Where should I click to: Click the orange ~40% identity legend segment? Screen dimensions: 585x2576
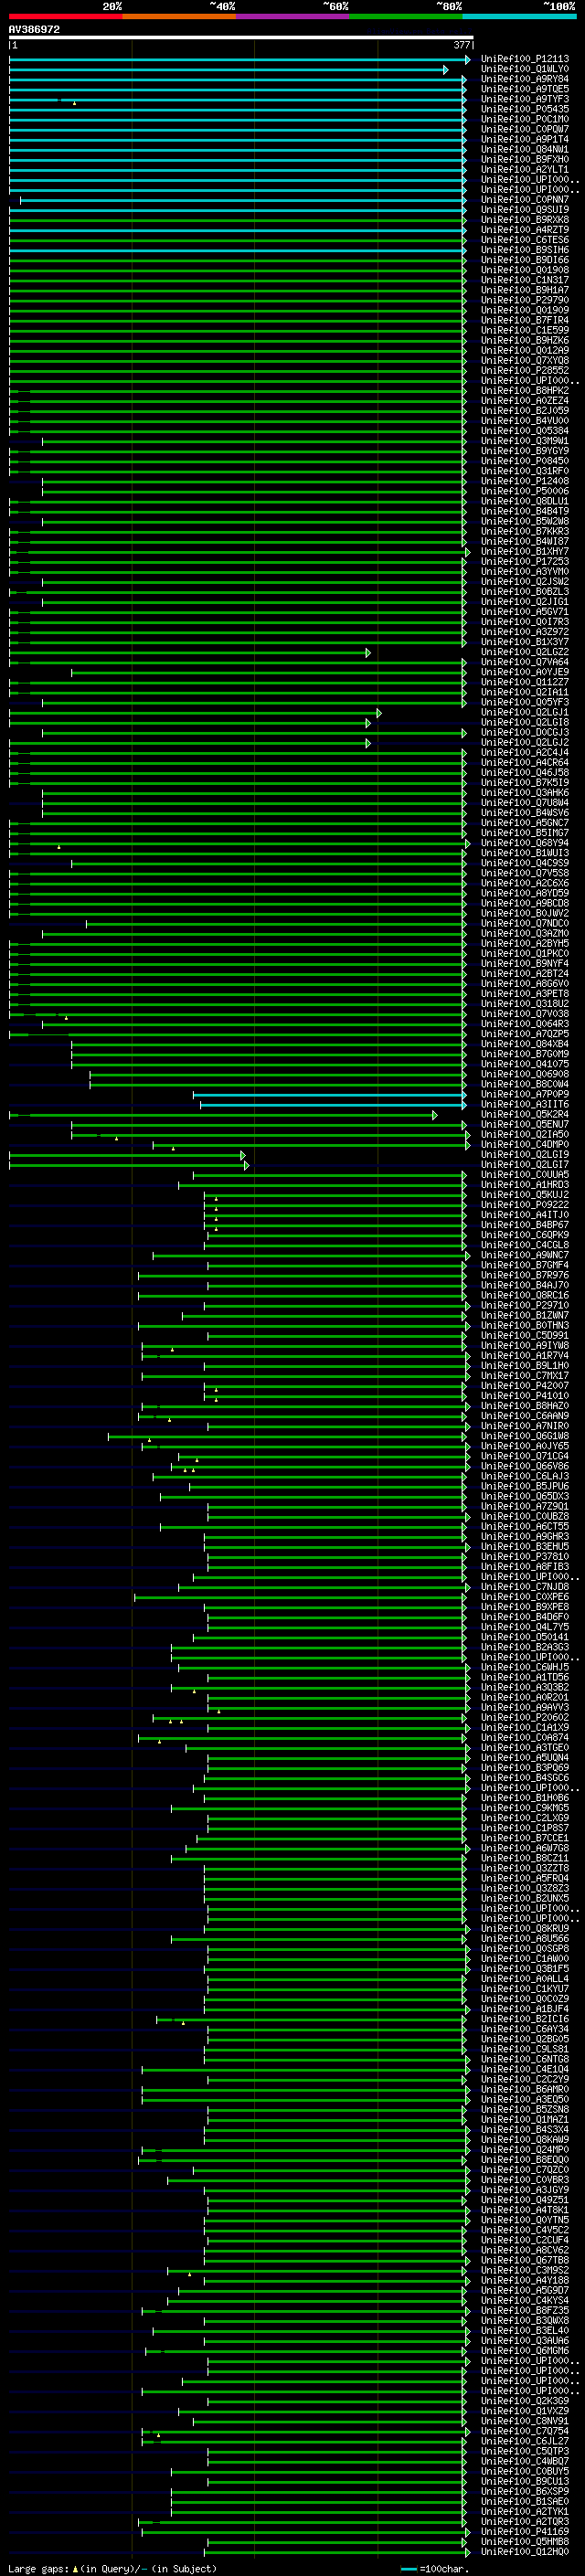point(179,17)
